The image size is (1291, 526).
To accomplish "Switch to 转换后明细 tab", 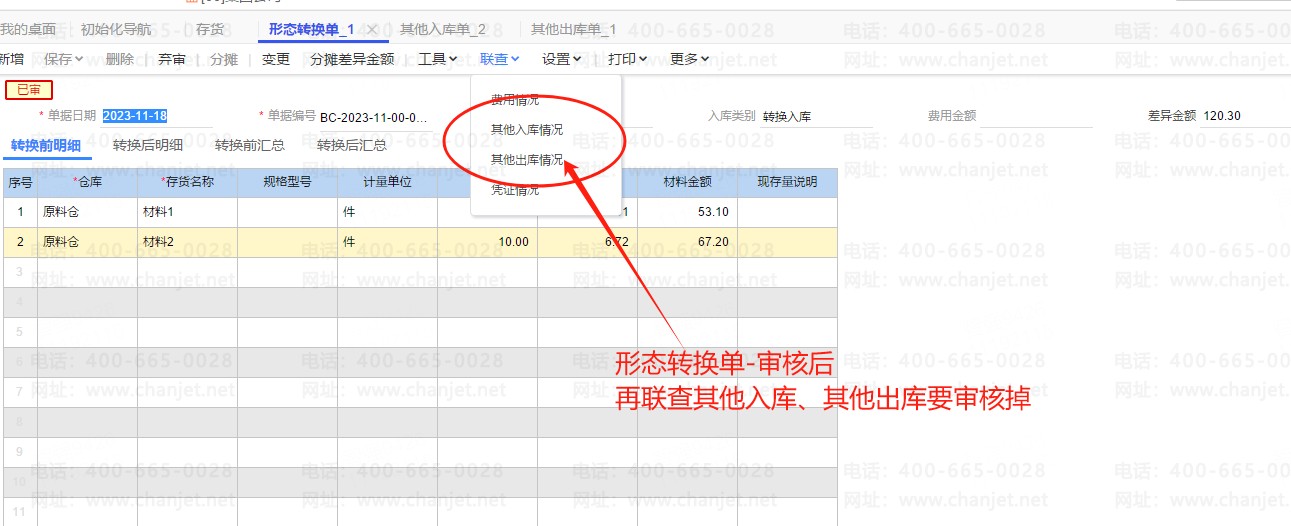I will [148, 145].
